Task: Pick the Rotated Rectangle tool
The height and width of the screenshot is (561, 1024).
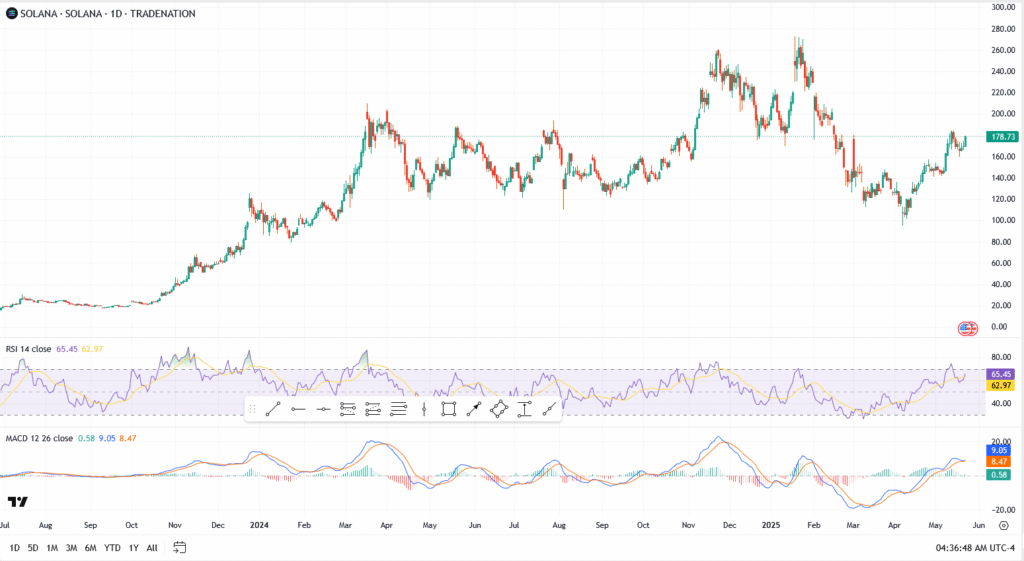Action: click(499, 409)
